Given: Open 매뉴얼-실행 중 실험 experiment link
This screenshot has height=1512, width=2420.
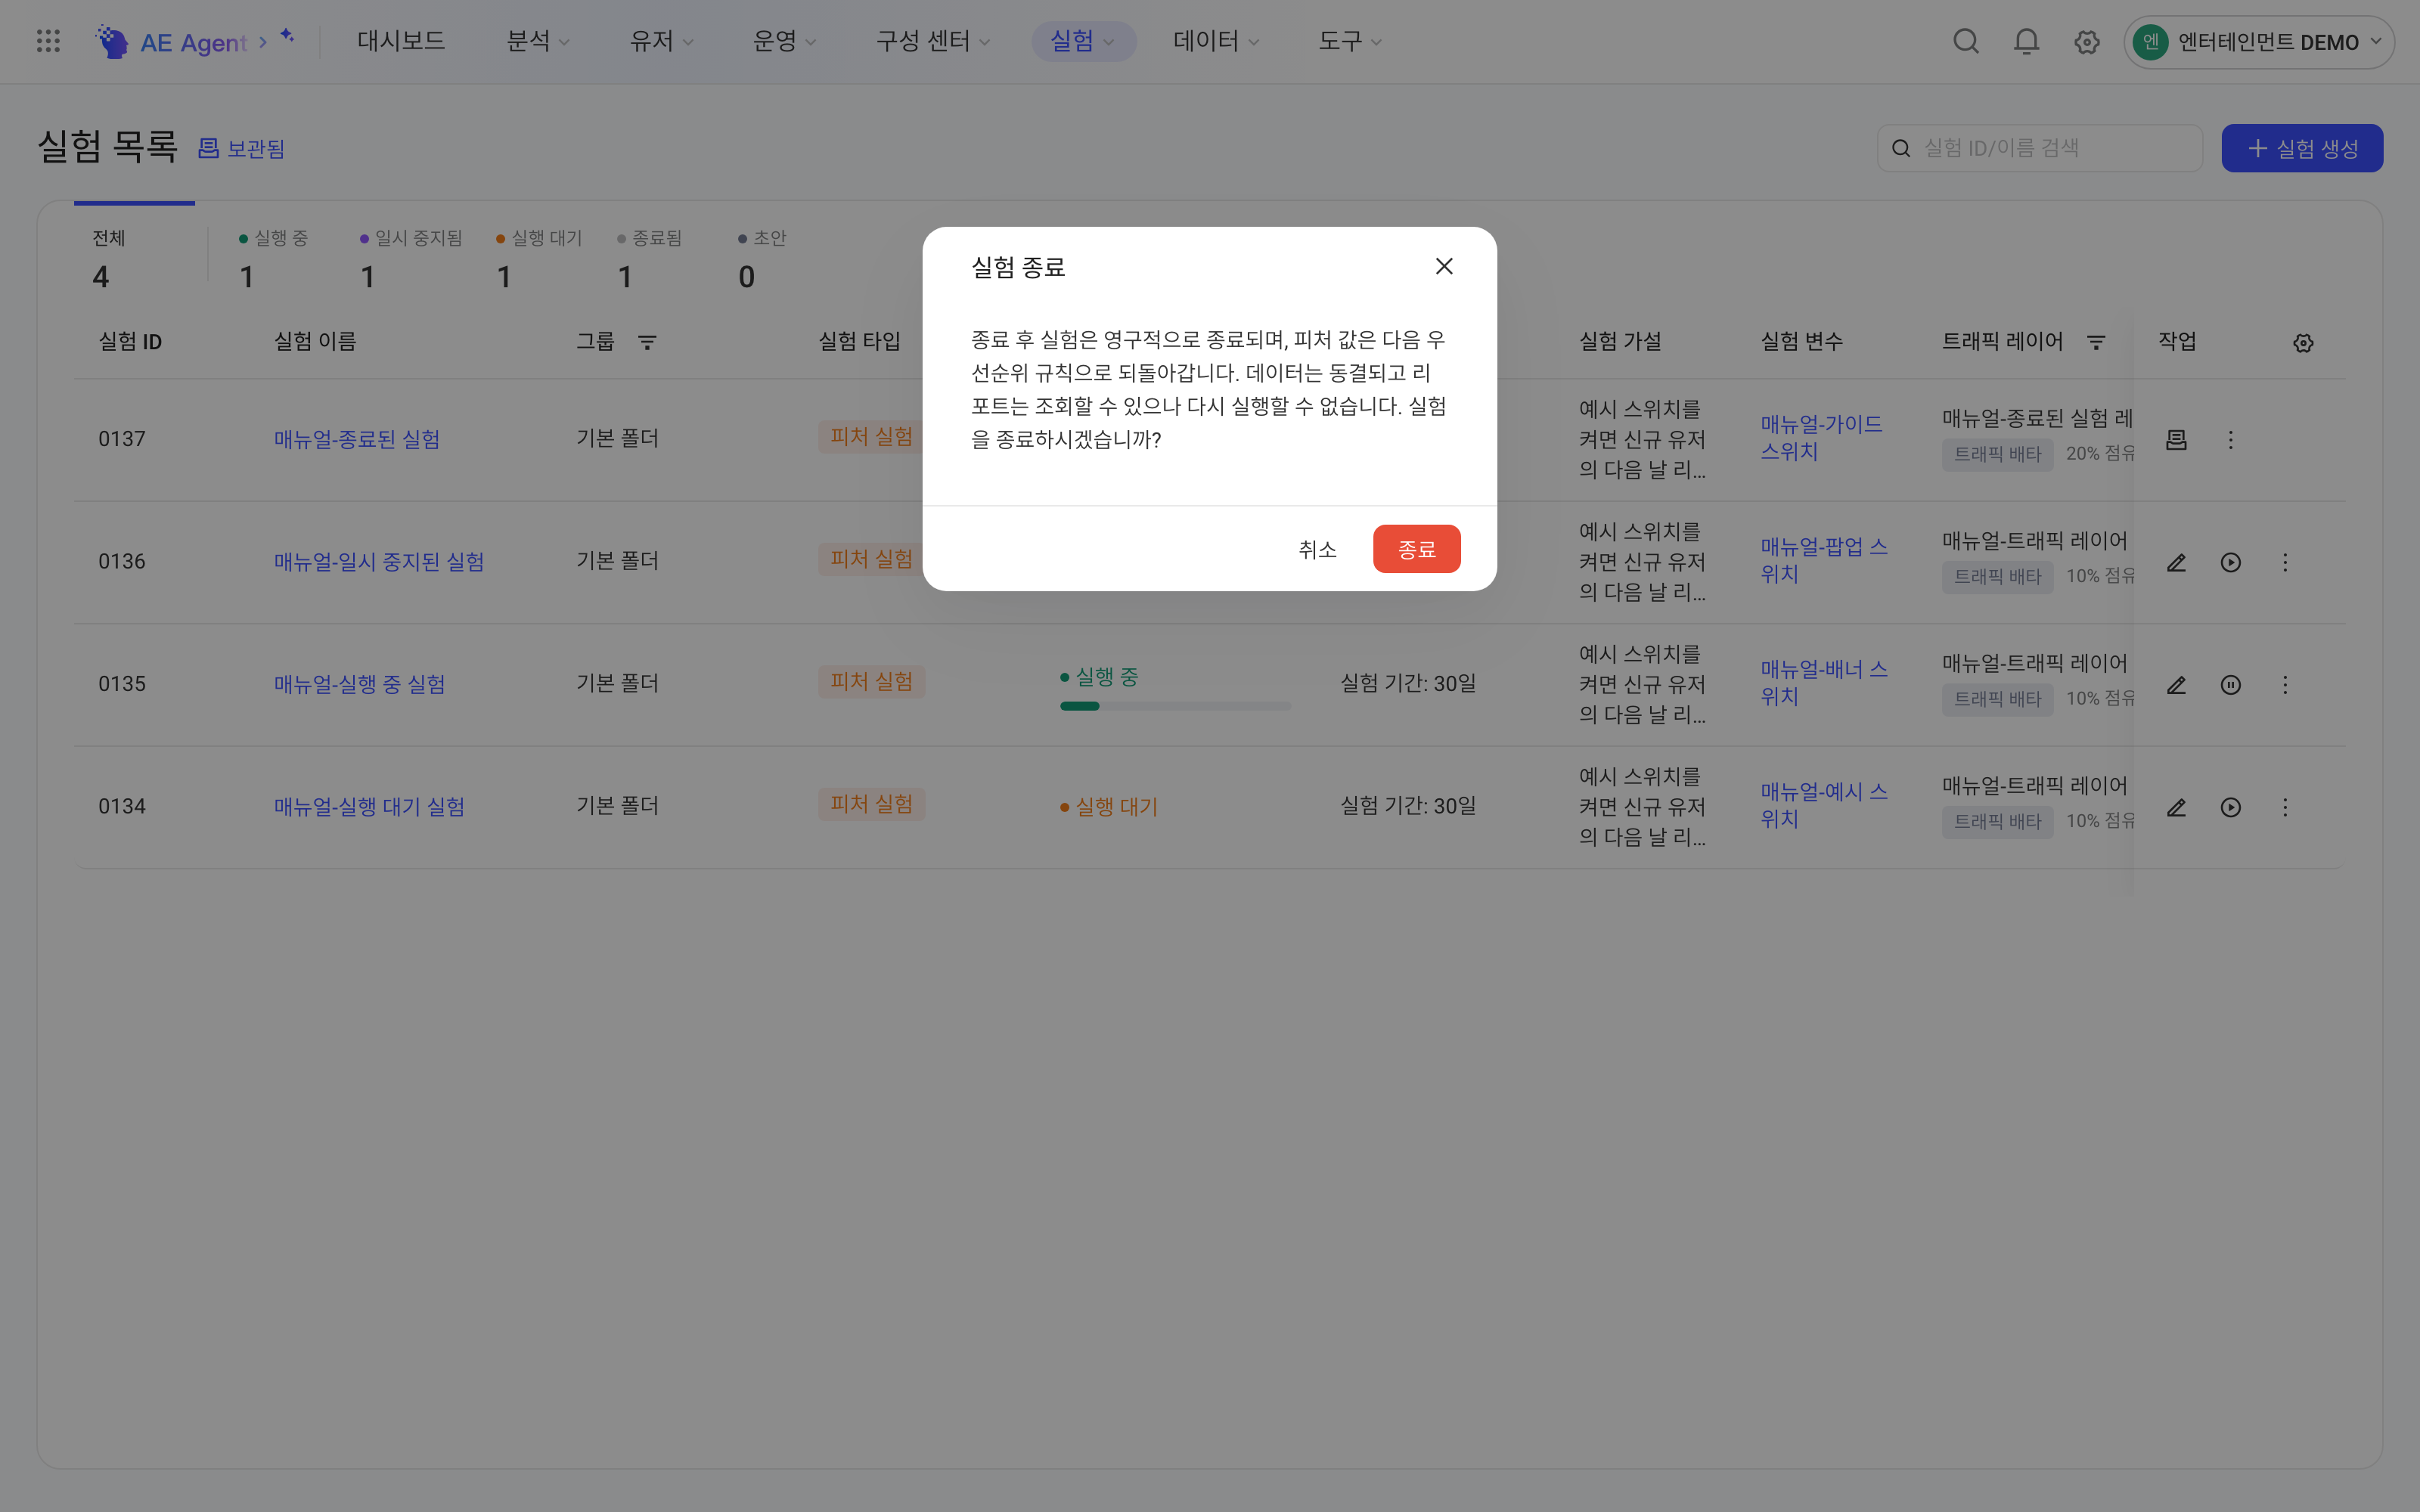Looking at the screenshot, I should click(x=360, y=685).
